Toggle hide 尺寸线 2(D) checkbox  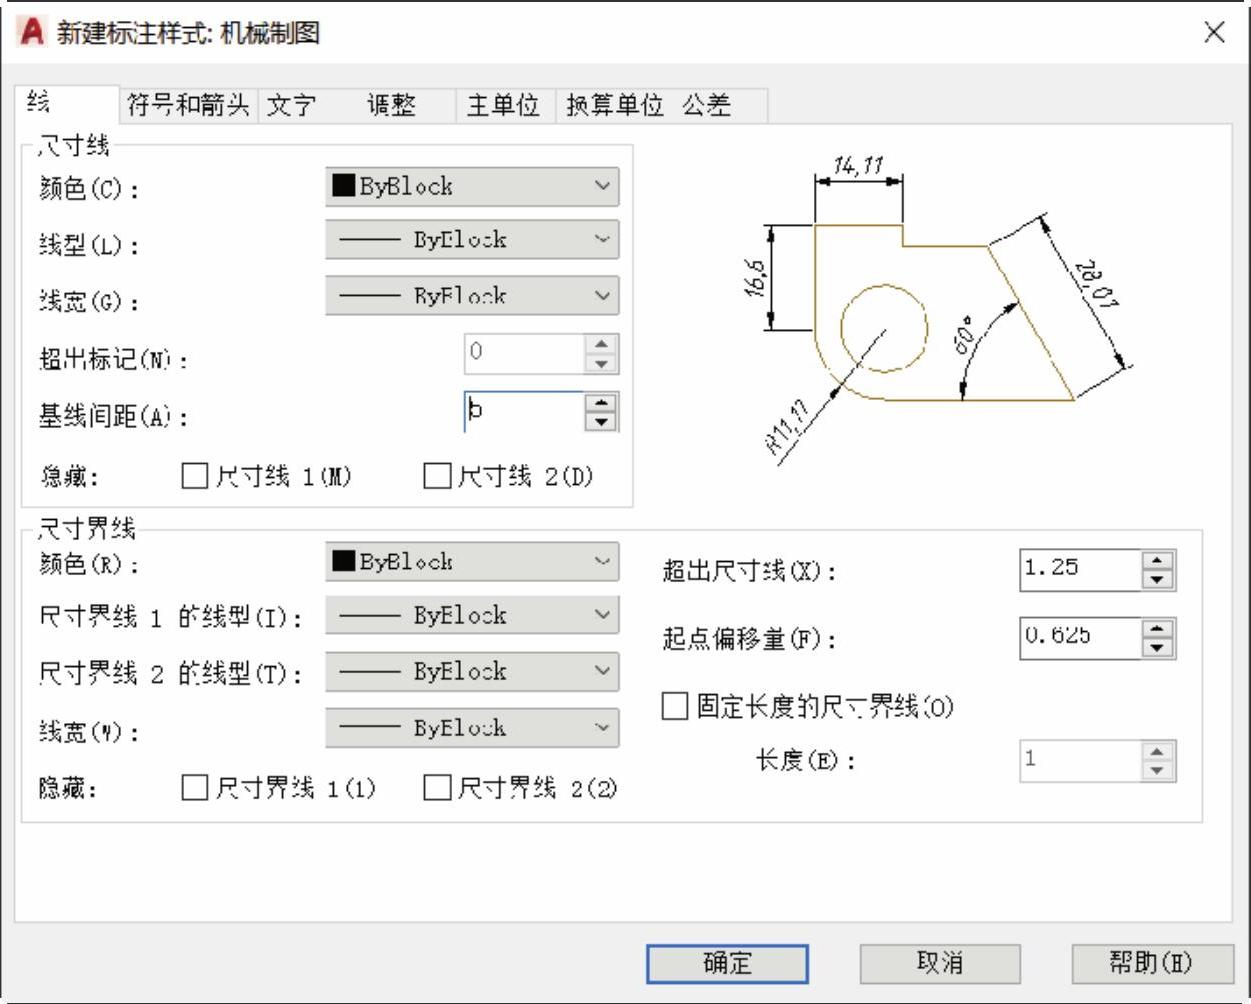[437, 476]
